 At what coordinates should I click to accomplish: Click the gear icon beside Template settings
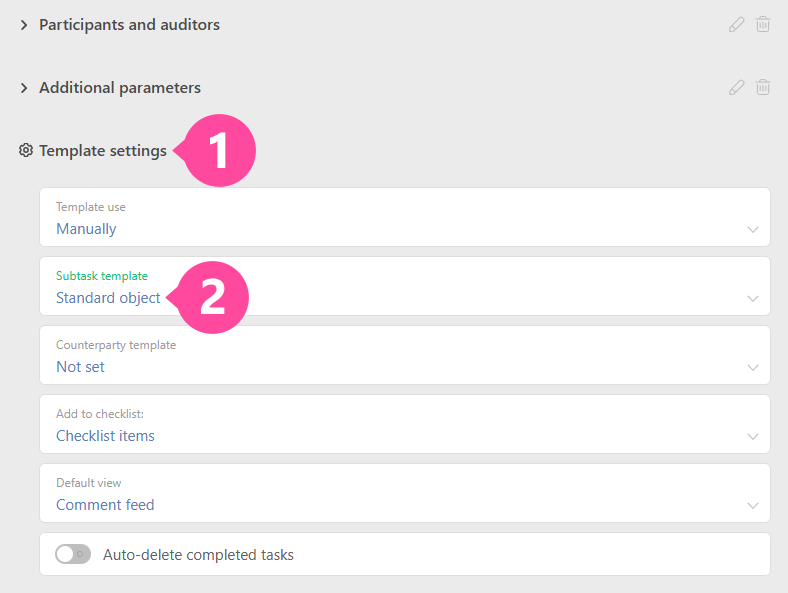(26, 151)
